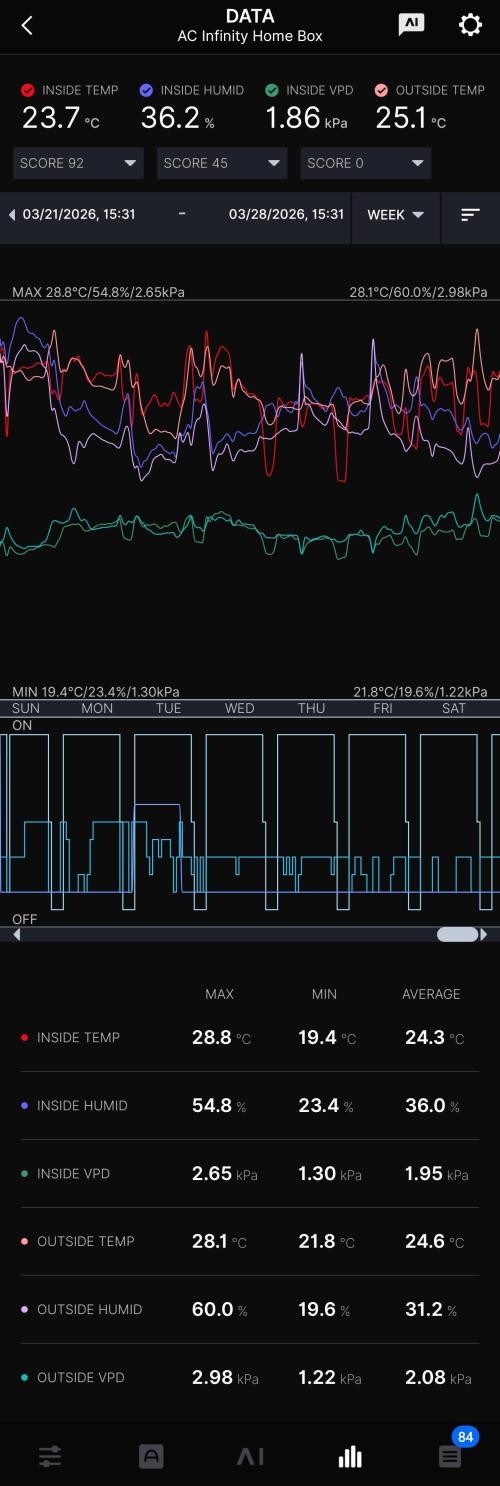This screenshot has height=1486, width=500.
Task: Open the sort/filter lines icon
Action: point(470,215)
